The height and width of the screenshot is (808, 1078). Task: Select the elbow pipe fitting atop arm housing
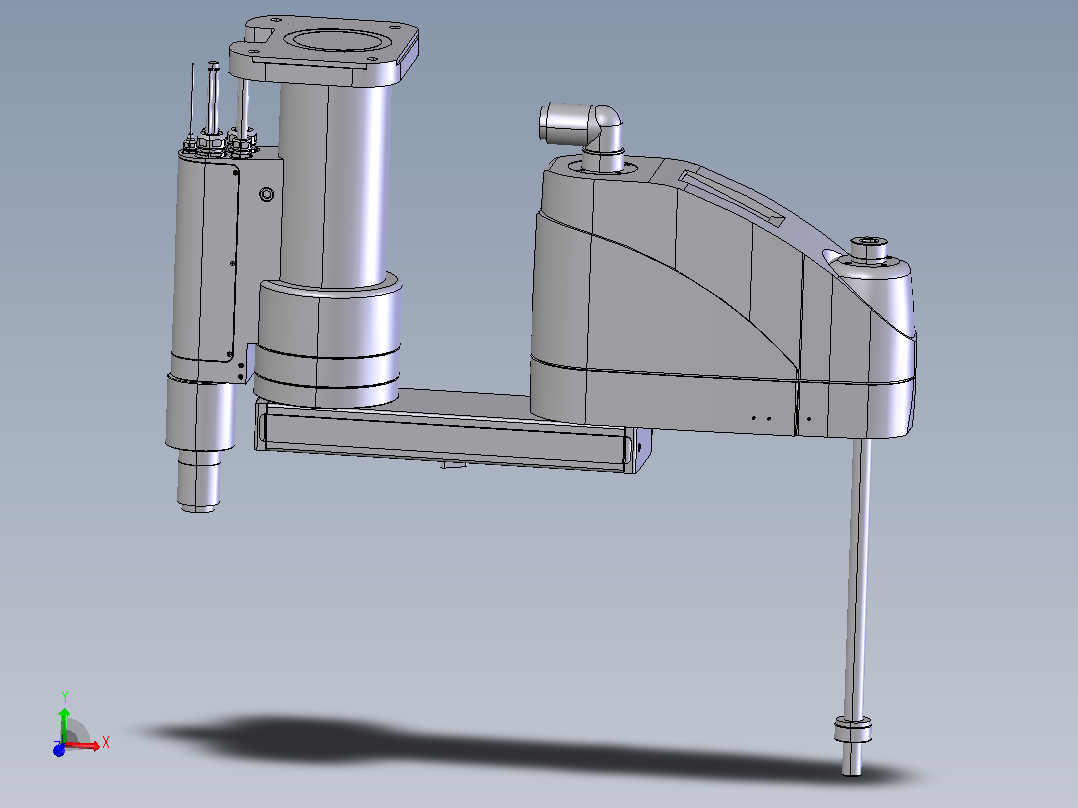pyautogui.click(x=583, y=136)
